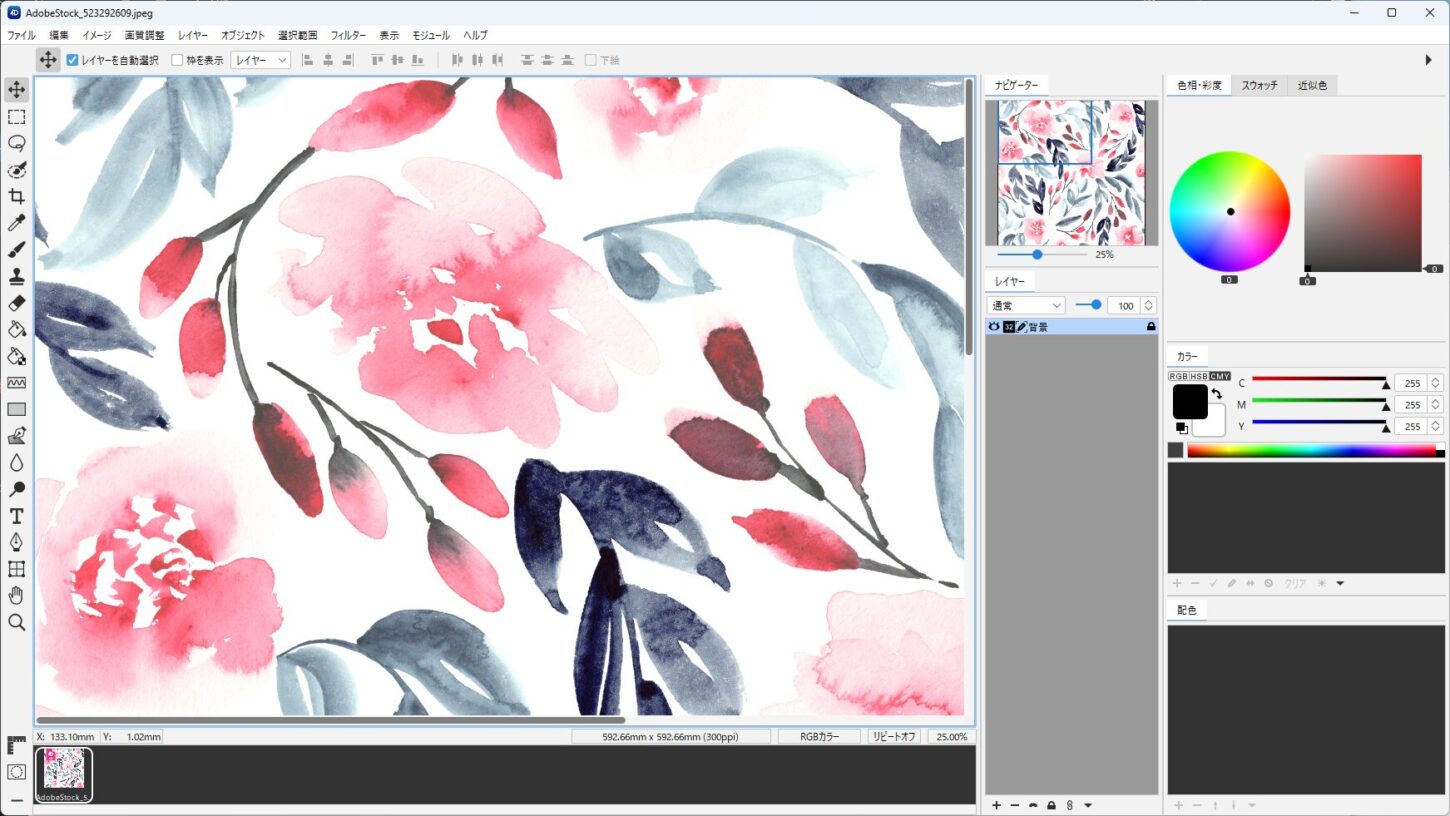Expand the layer panel options menu arrow
Screen dimensions: 1450x816
[x=1088, y=805]
